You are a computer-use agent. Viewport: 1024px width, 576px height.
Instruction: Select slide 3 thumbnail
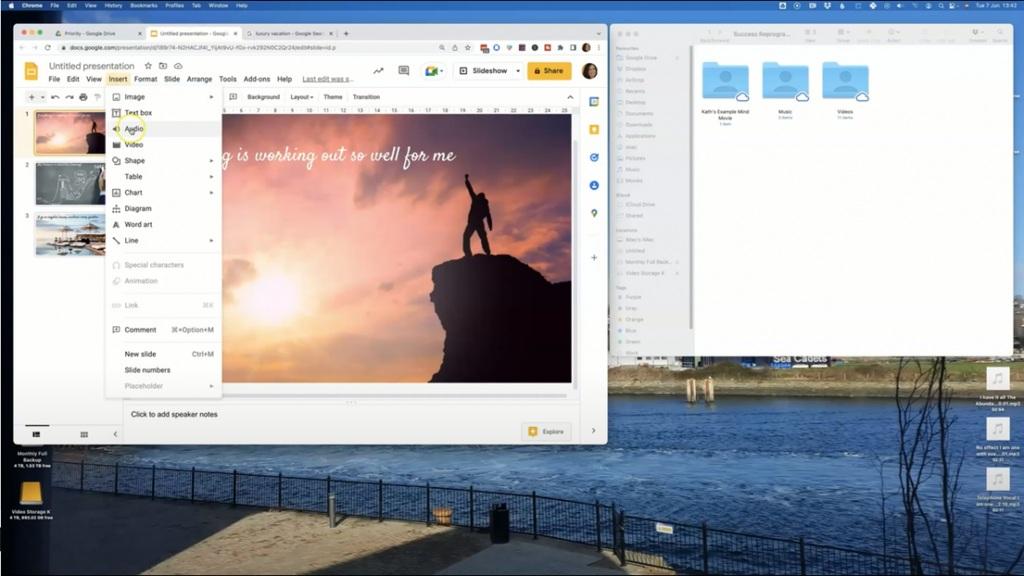pyautogui.click(x=70, y=234)
